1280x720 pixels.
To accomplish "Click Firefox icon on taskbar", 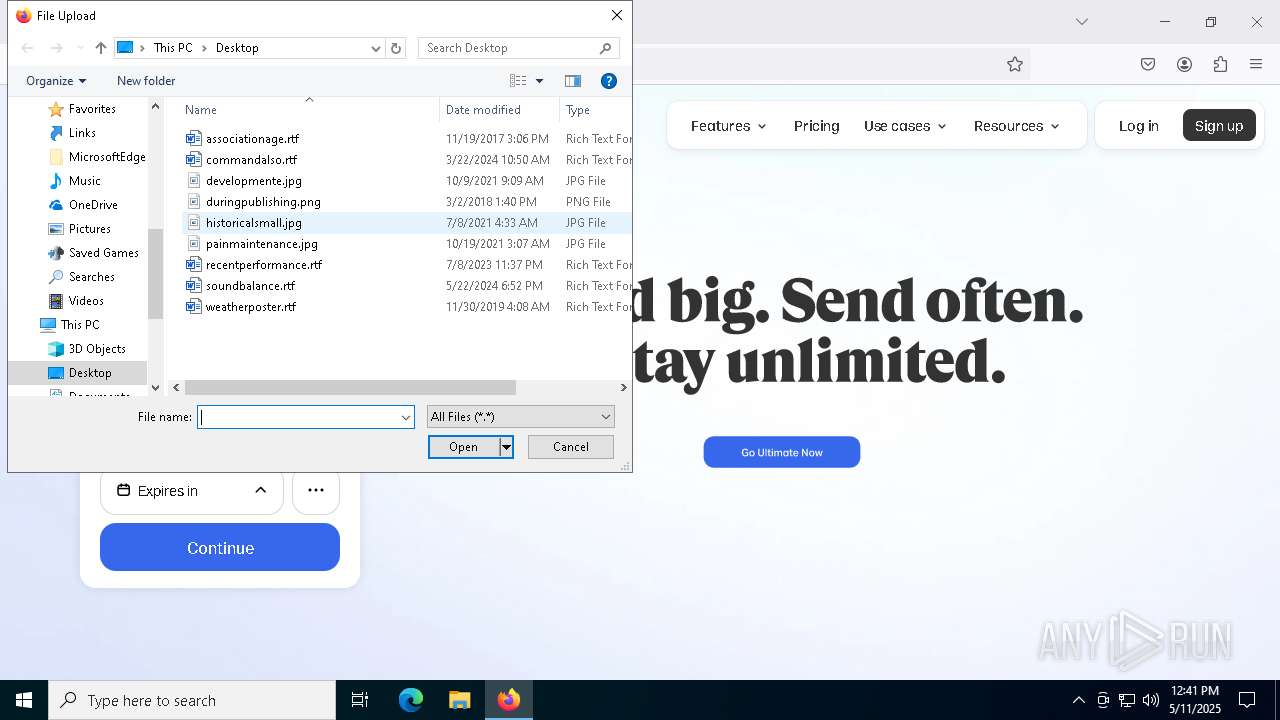I will [508, 700].
